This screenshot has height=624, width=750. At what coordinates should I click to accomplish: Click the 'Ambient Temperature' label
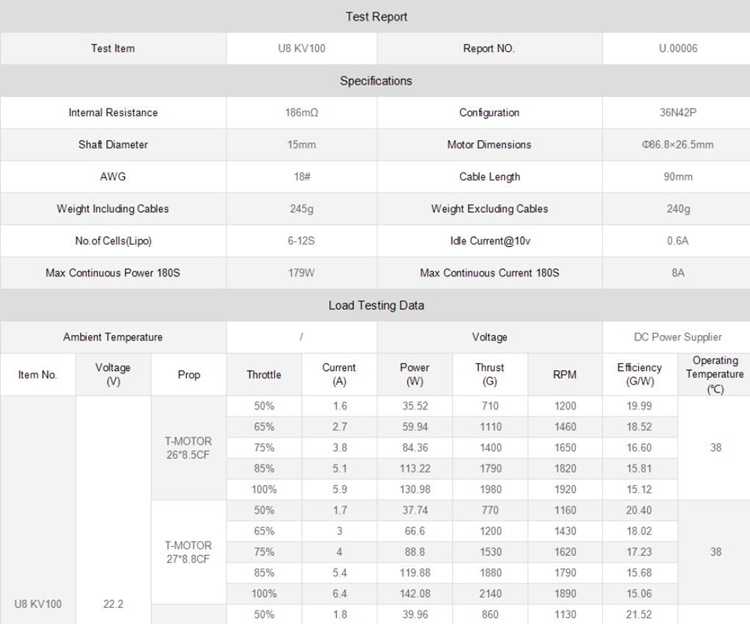coord(113,337)
